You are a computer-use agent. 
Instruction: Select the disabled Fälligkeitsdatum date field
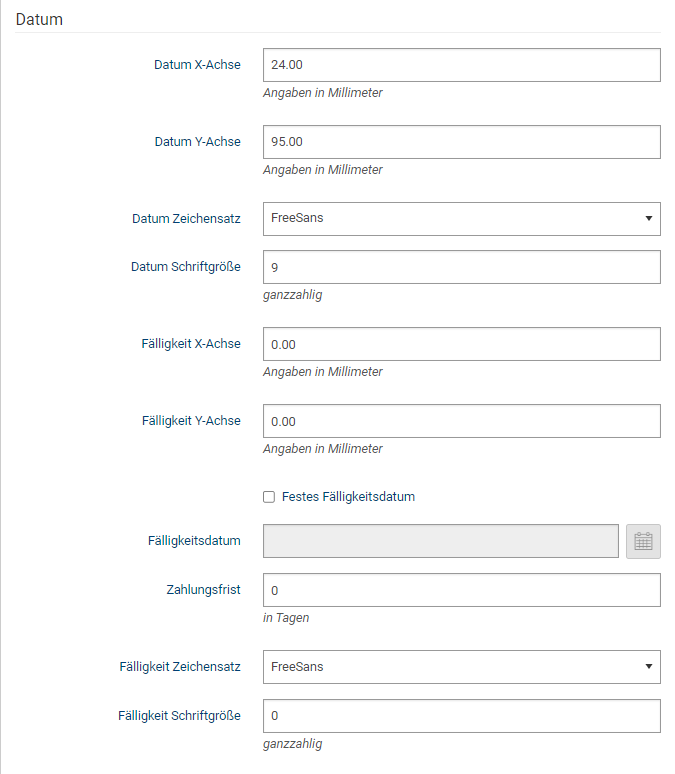point(440,541)
